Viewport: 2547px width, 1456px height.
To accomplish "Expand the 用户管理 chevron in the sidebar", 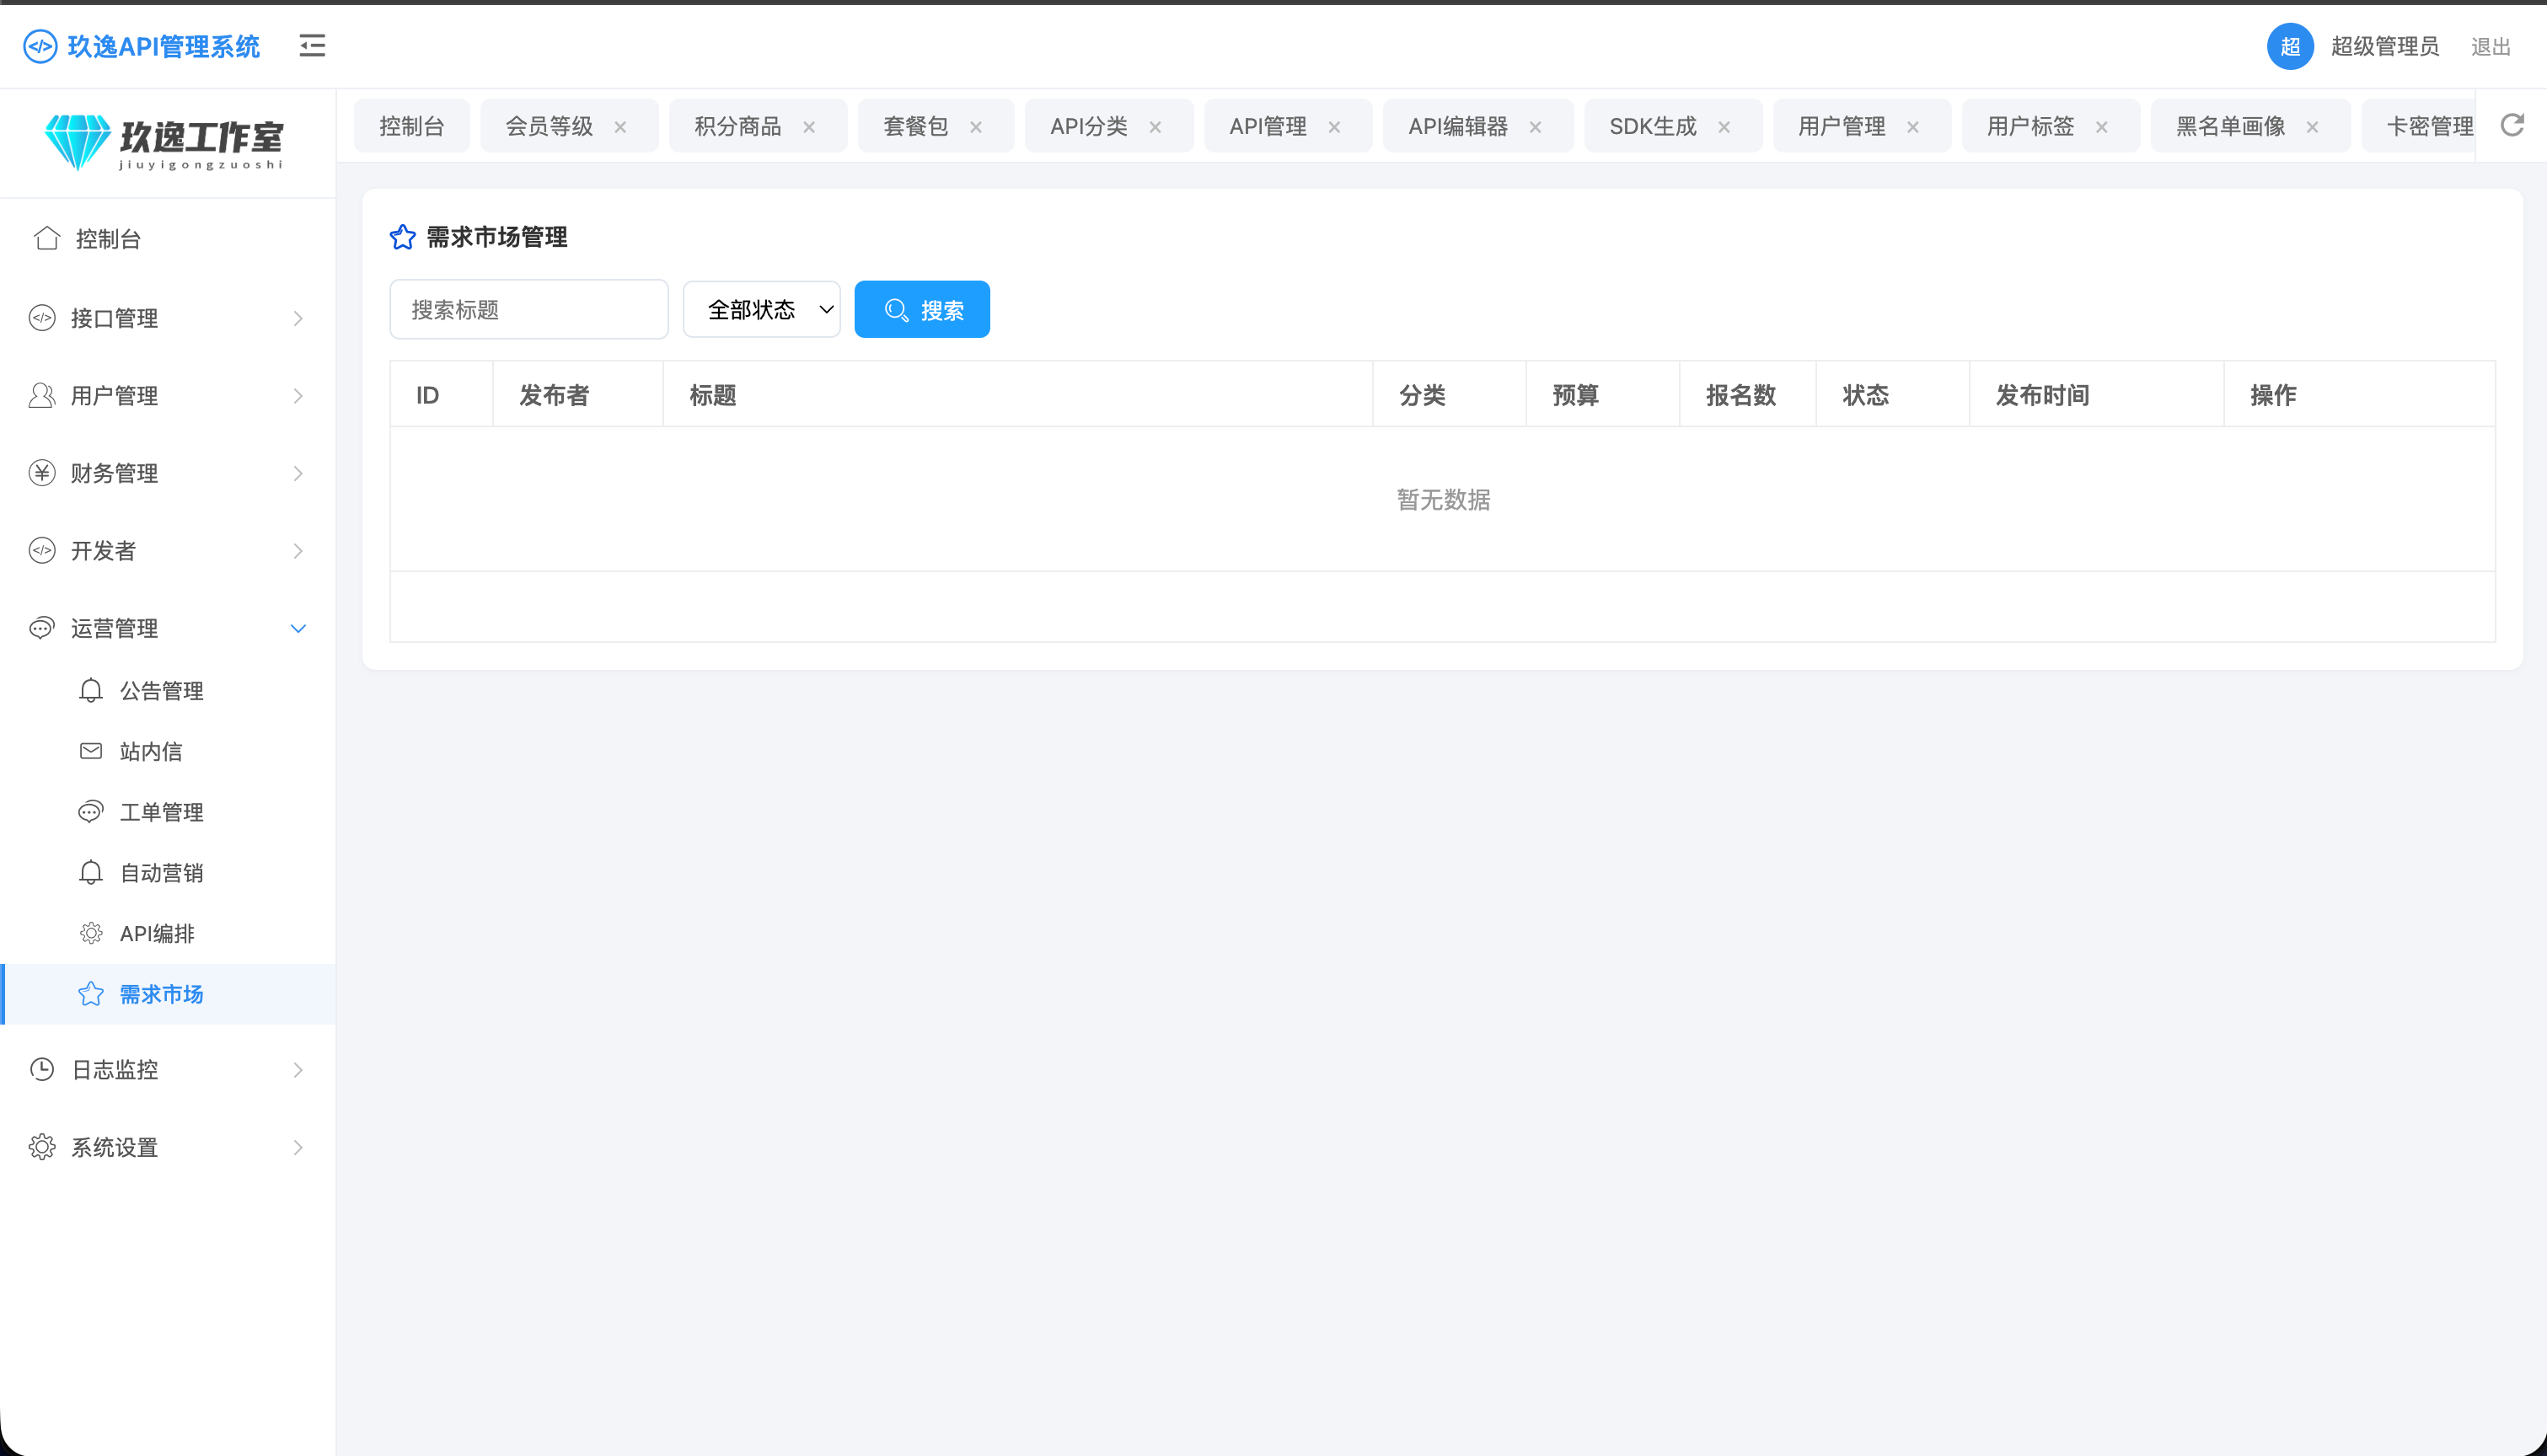I will (298, 395).
